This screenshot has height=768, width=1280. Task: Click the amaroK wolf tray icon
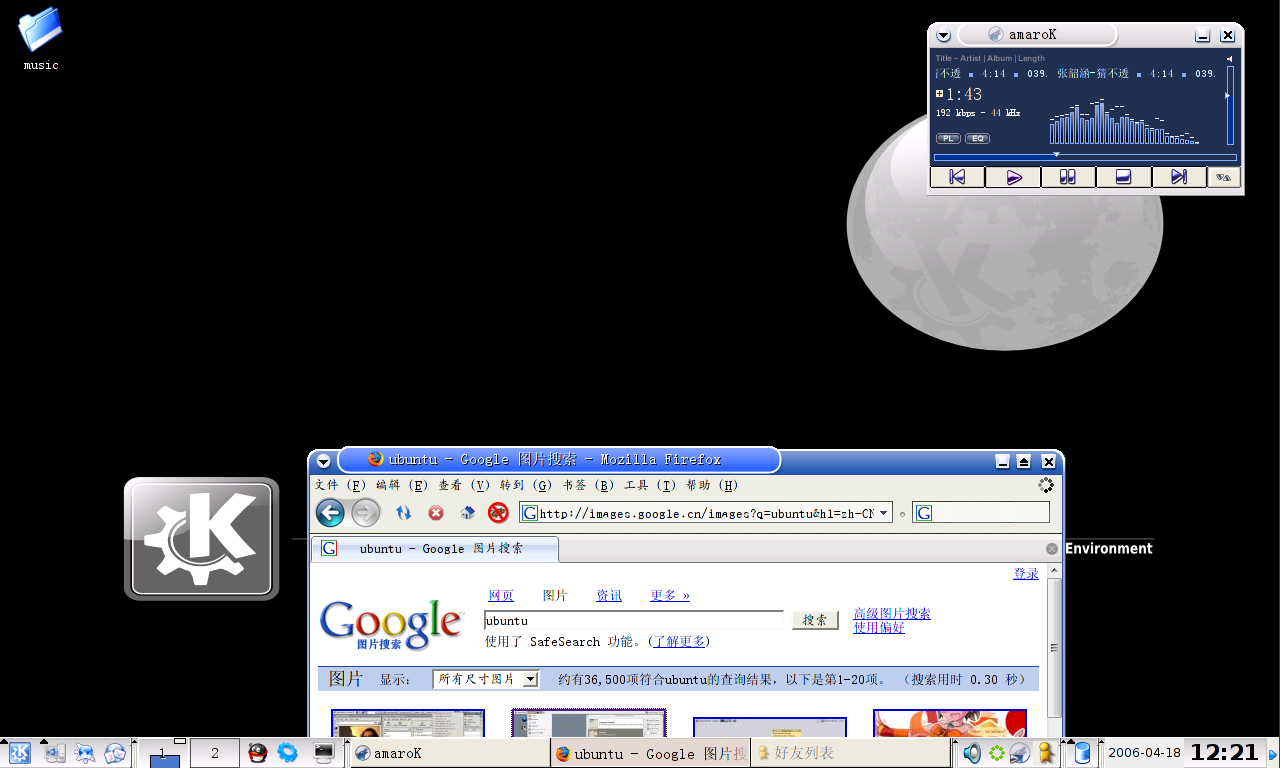click(x=1020, y=753)
